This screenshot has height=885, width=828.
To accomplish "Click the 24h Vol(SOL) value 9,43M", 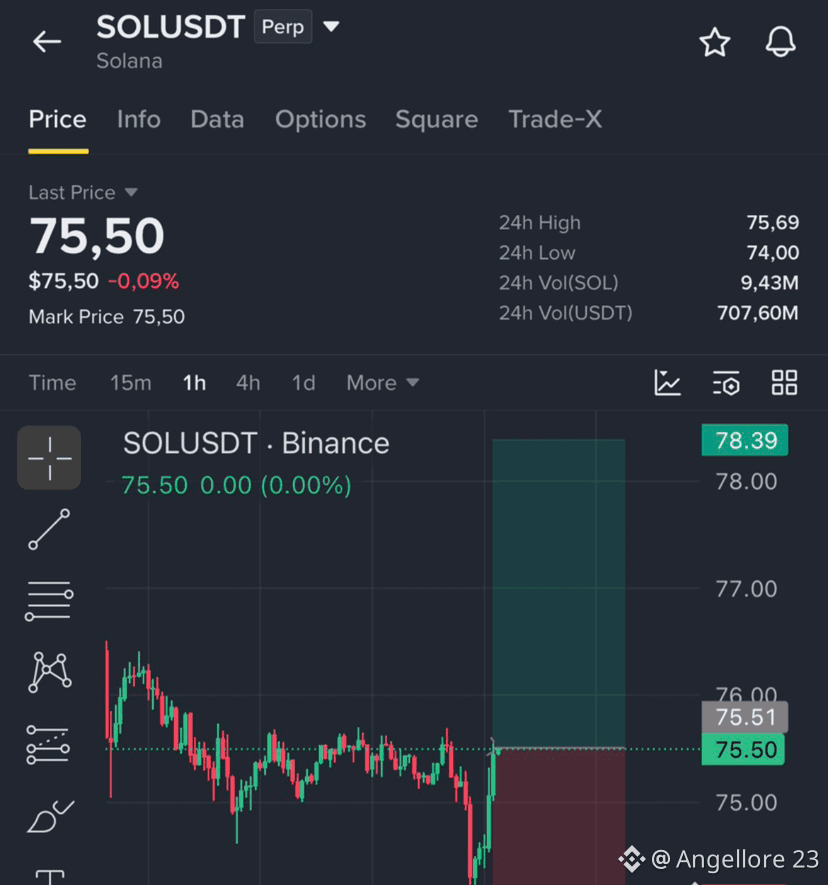I will point(770,282).
